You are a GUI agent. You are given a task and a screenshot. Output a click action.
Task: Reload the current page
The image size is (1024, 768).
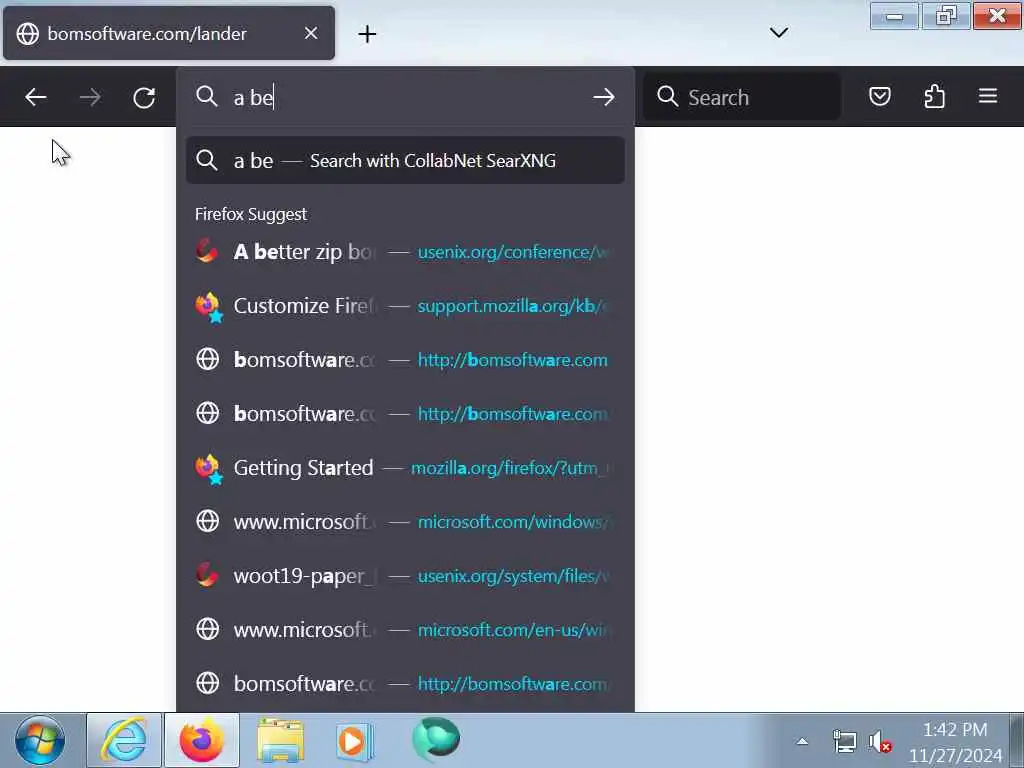[144, 97]
